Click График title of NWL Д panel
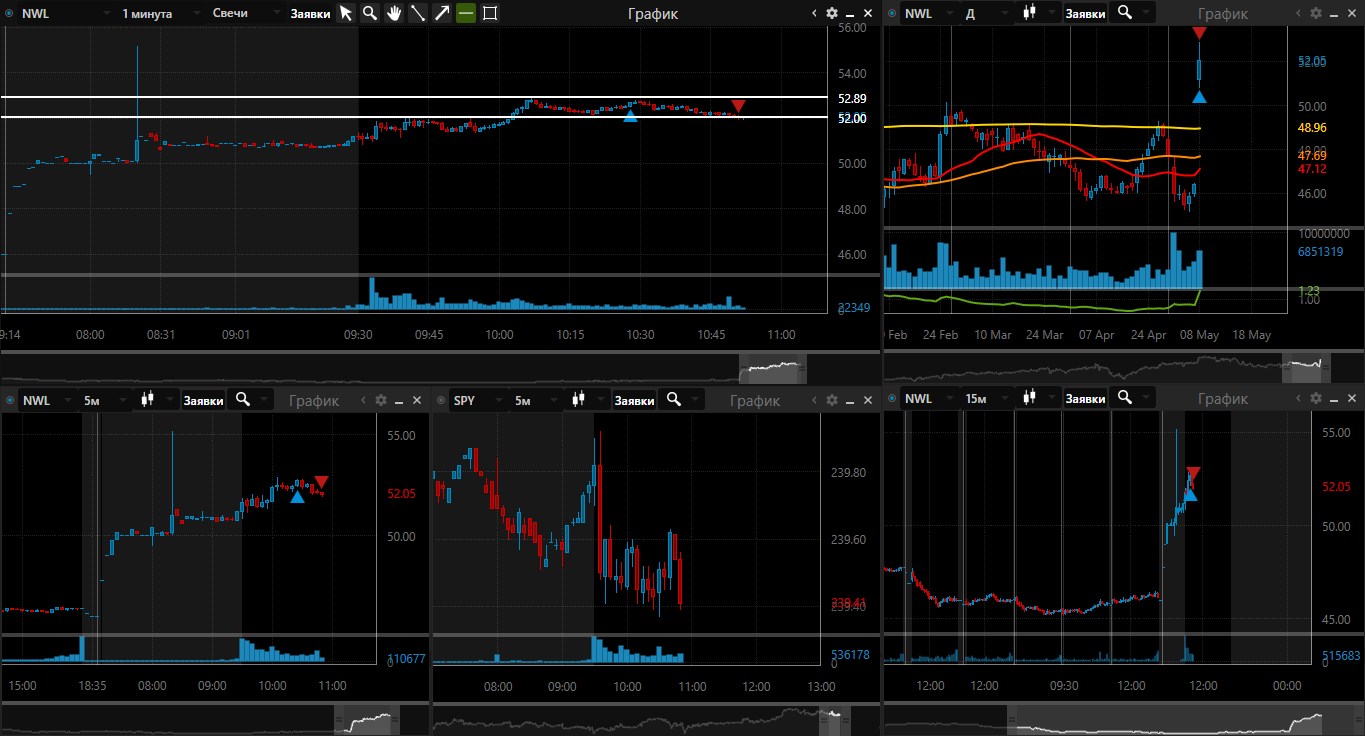The image size is (1365, 736). tap(1222, 14)
